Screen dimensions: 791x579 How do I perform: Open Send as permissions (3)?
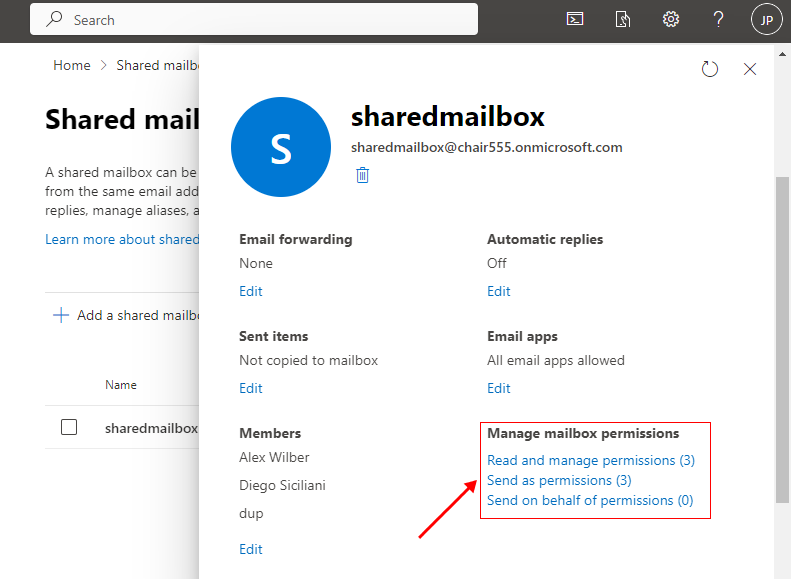559,480
